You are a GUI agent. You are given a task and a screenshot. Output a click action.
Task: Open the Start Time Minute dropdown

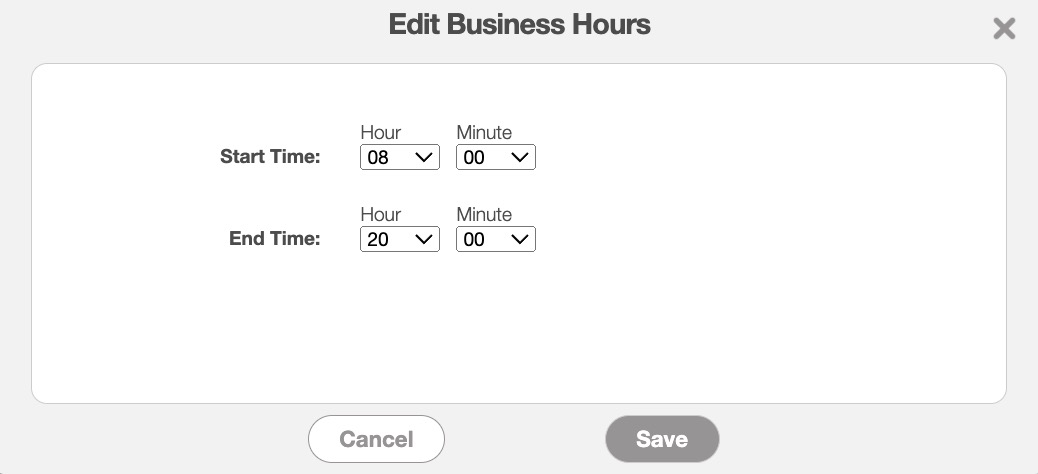point(495,157)
